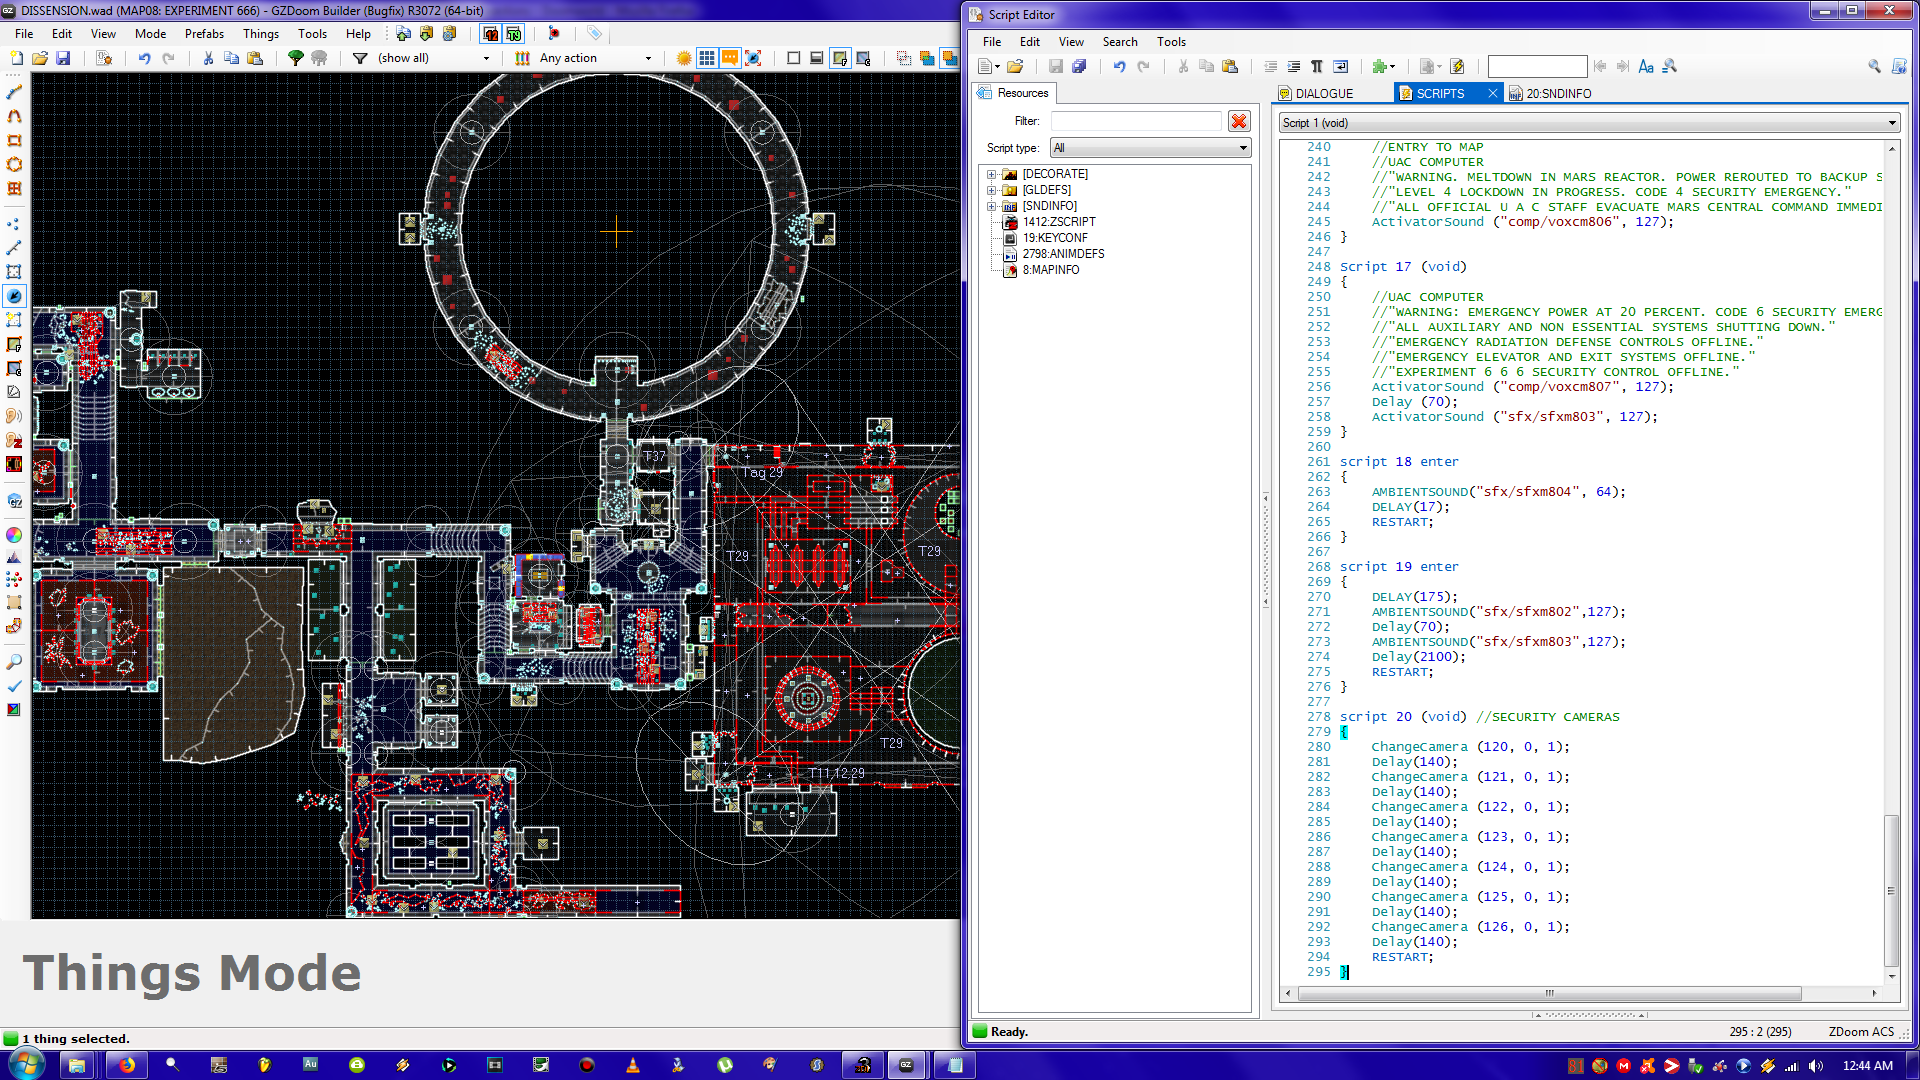The image size is (1920, 1080).
Task: Cut selection in GZDoom Builder toolbar
Action: (x=208, y=58)
